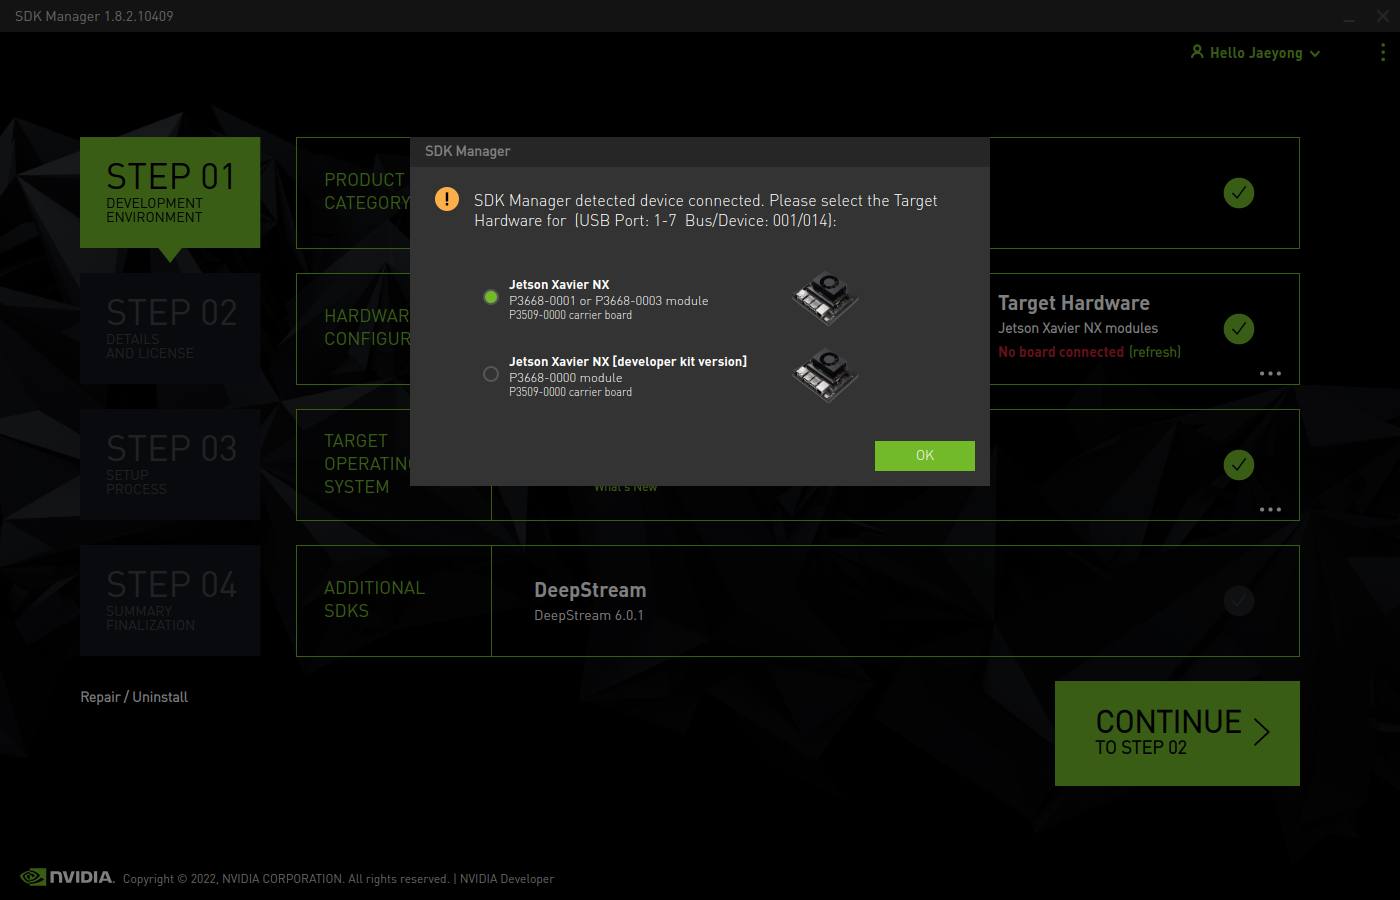
Task: Click Jetson Xavier NX modules text
Action: click(x=1078, y=328)
